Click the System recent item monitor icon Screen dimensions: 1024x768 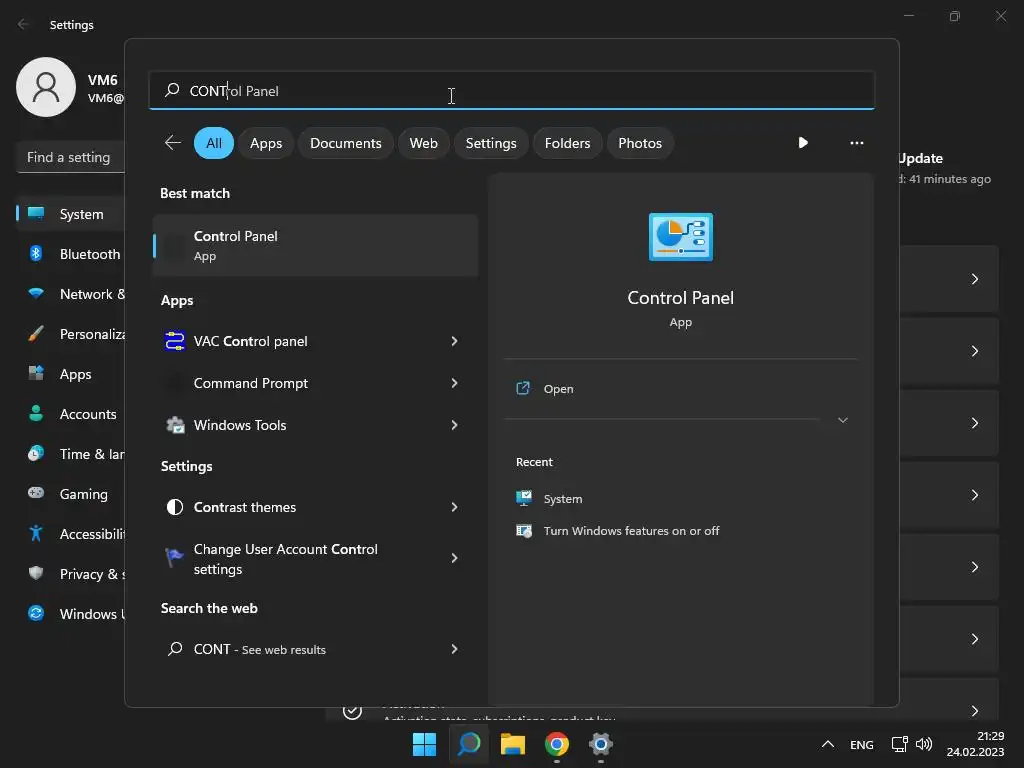point(524,498)
